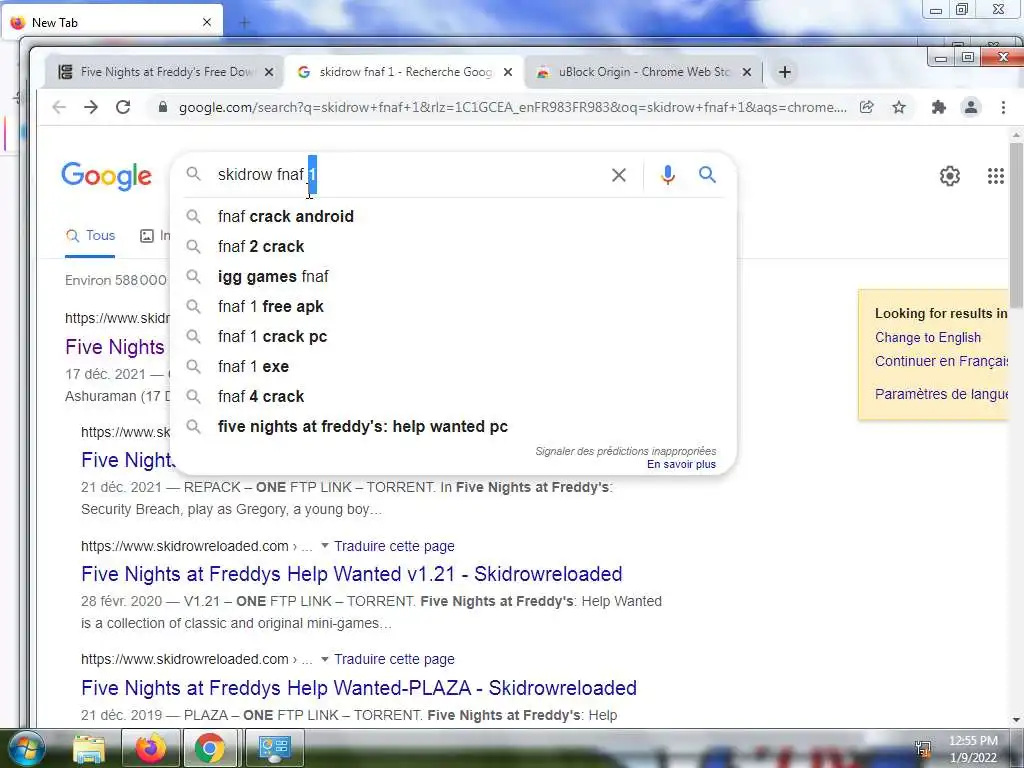Click the Chrome address bar URL
Image resolution: width=1024 pixels, height=768 pixels.
click(x=512, y=107)
